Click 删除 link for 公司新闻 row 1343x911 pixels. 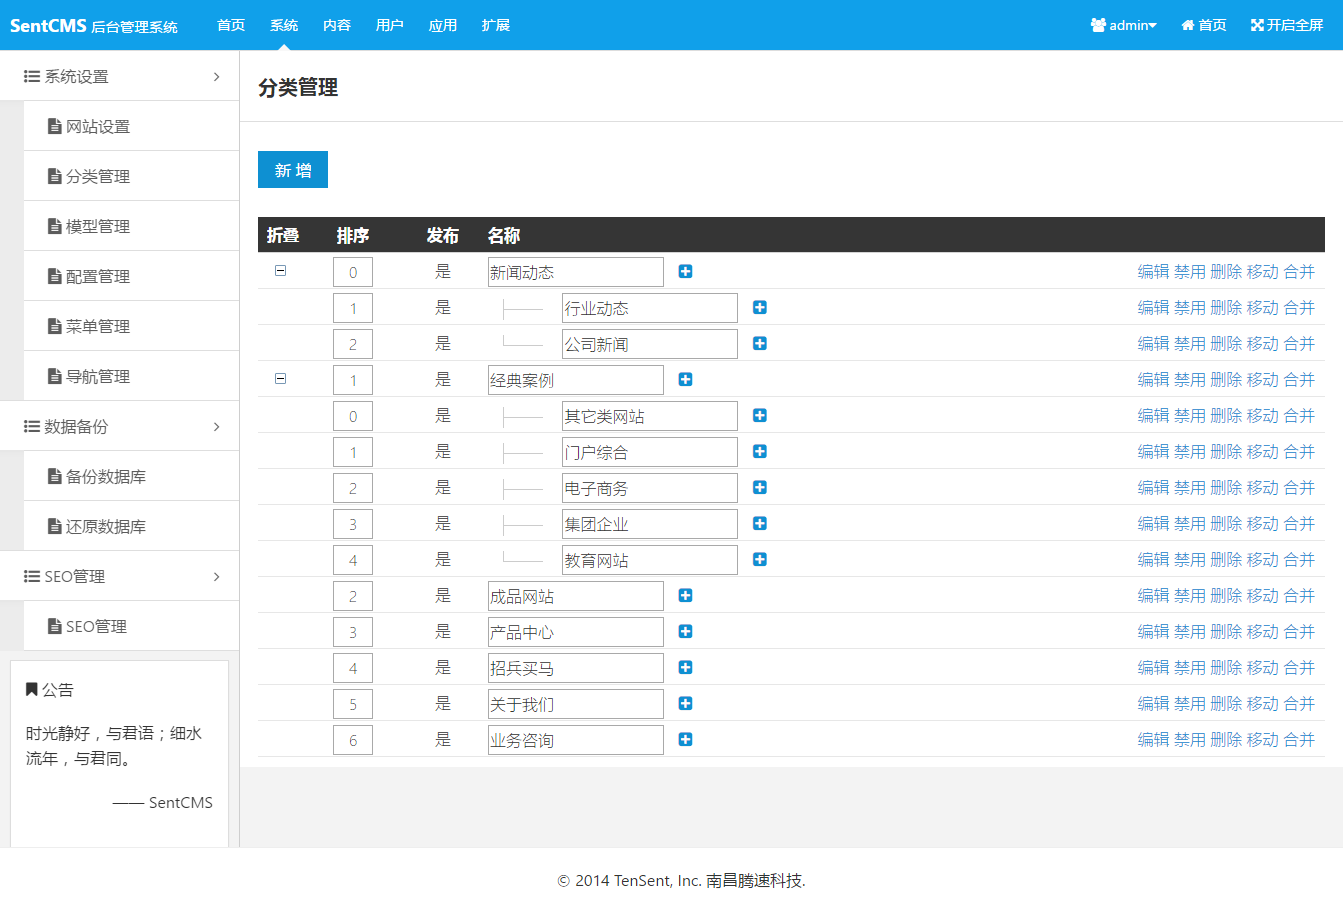click(1226, 343)
